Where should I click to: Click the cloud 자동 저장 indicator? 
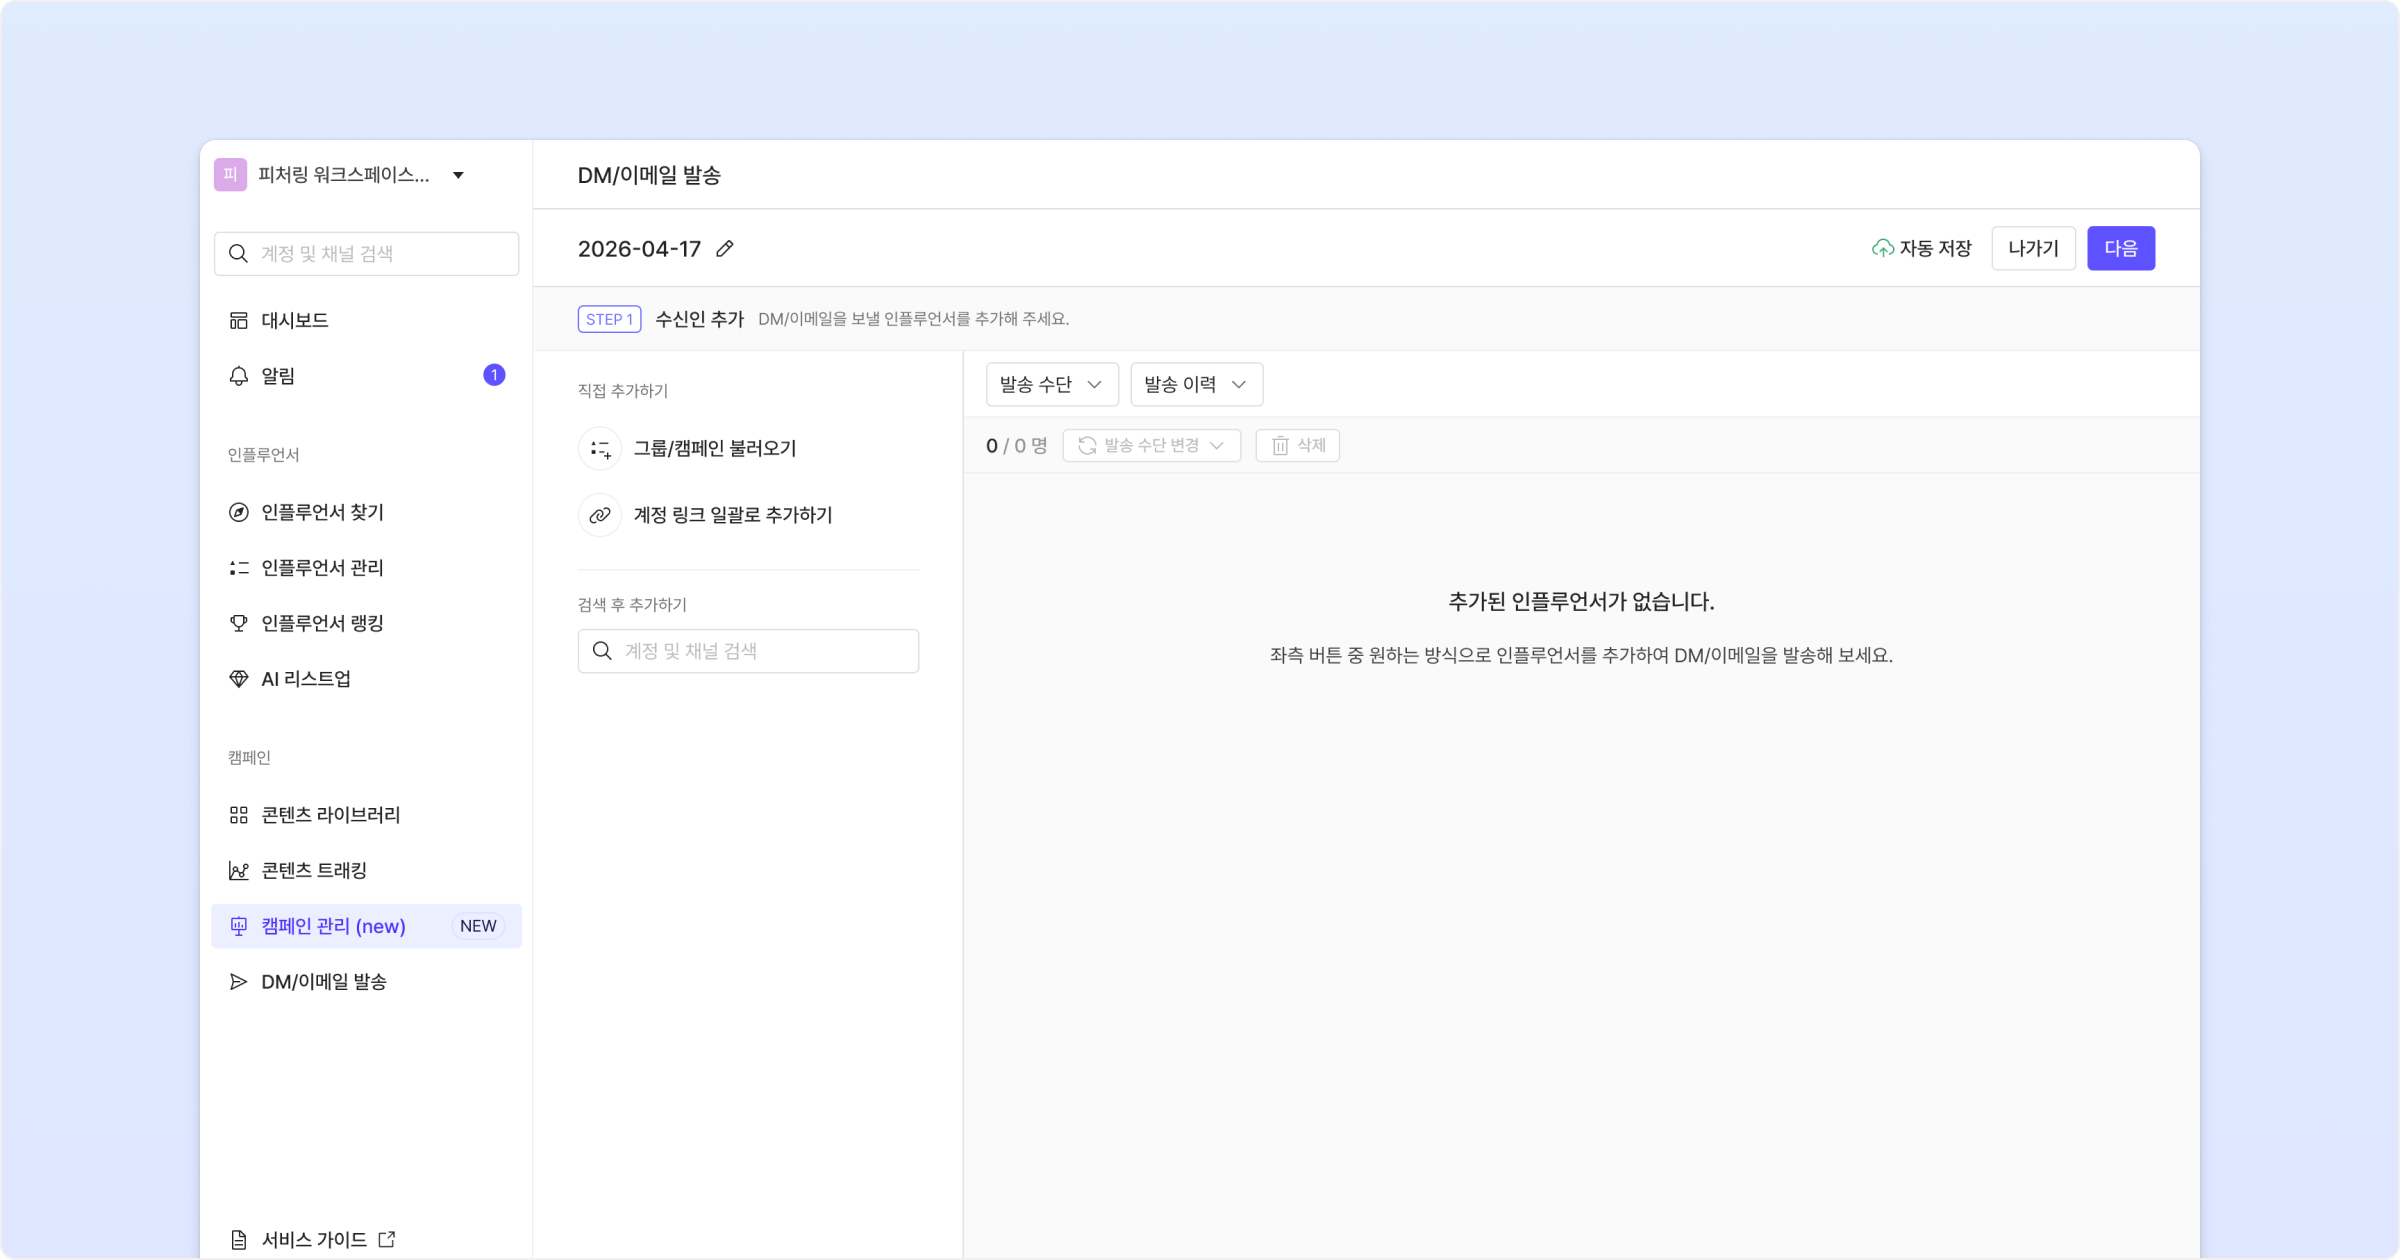[x=1921, y=249]
